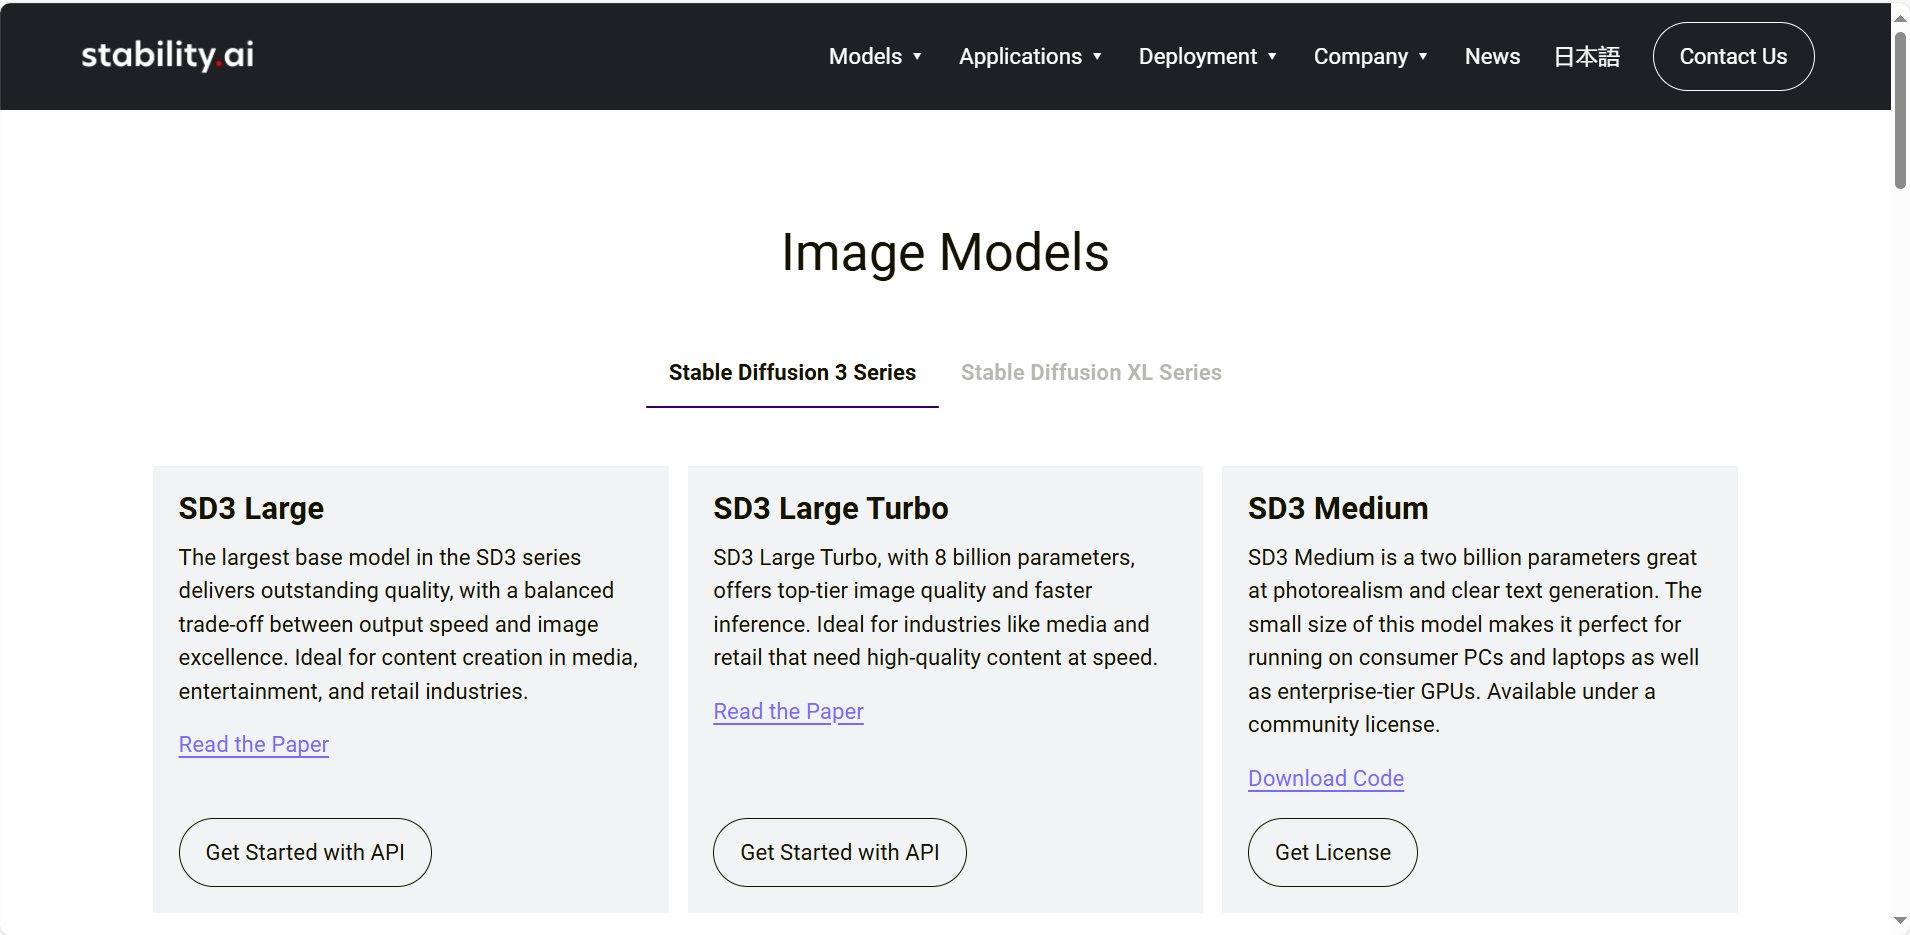1910x935 pixels.
Task: Click the SD3 Large Turbo heading
Action: [x=831, y=509]
